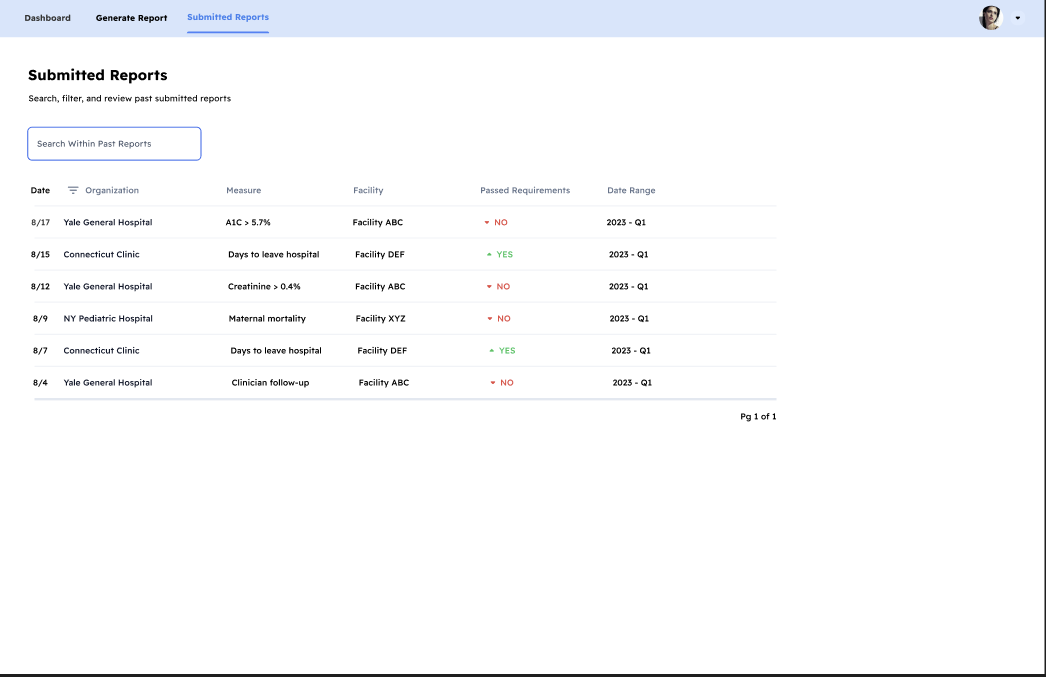1046x677 pixels.
Task: Switch to the Dashboard tab
Action: point(47,17)
